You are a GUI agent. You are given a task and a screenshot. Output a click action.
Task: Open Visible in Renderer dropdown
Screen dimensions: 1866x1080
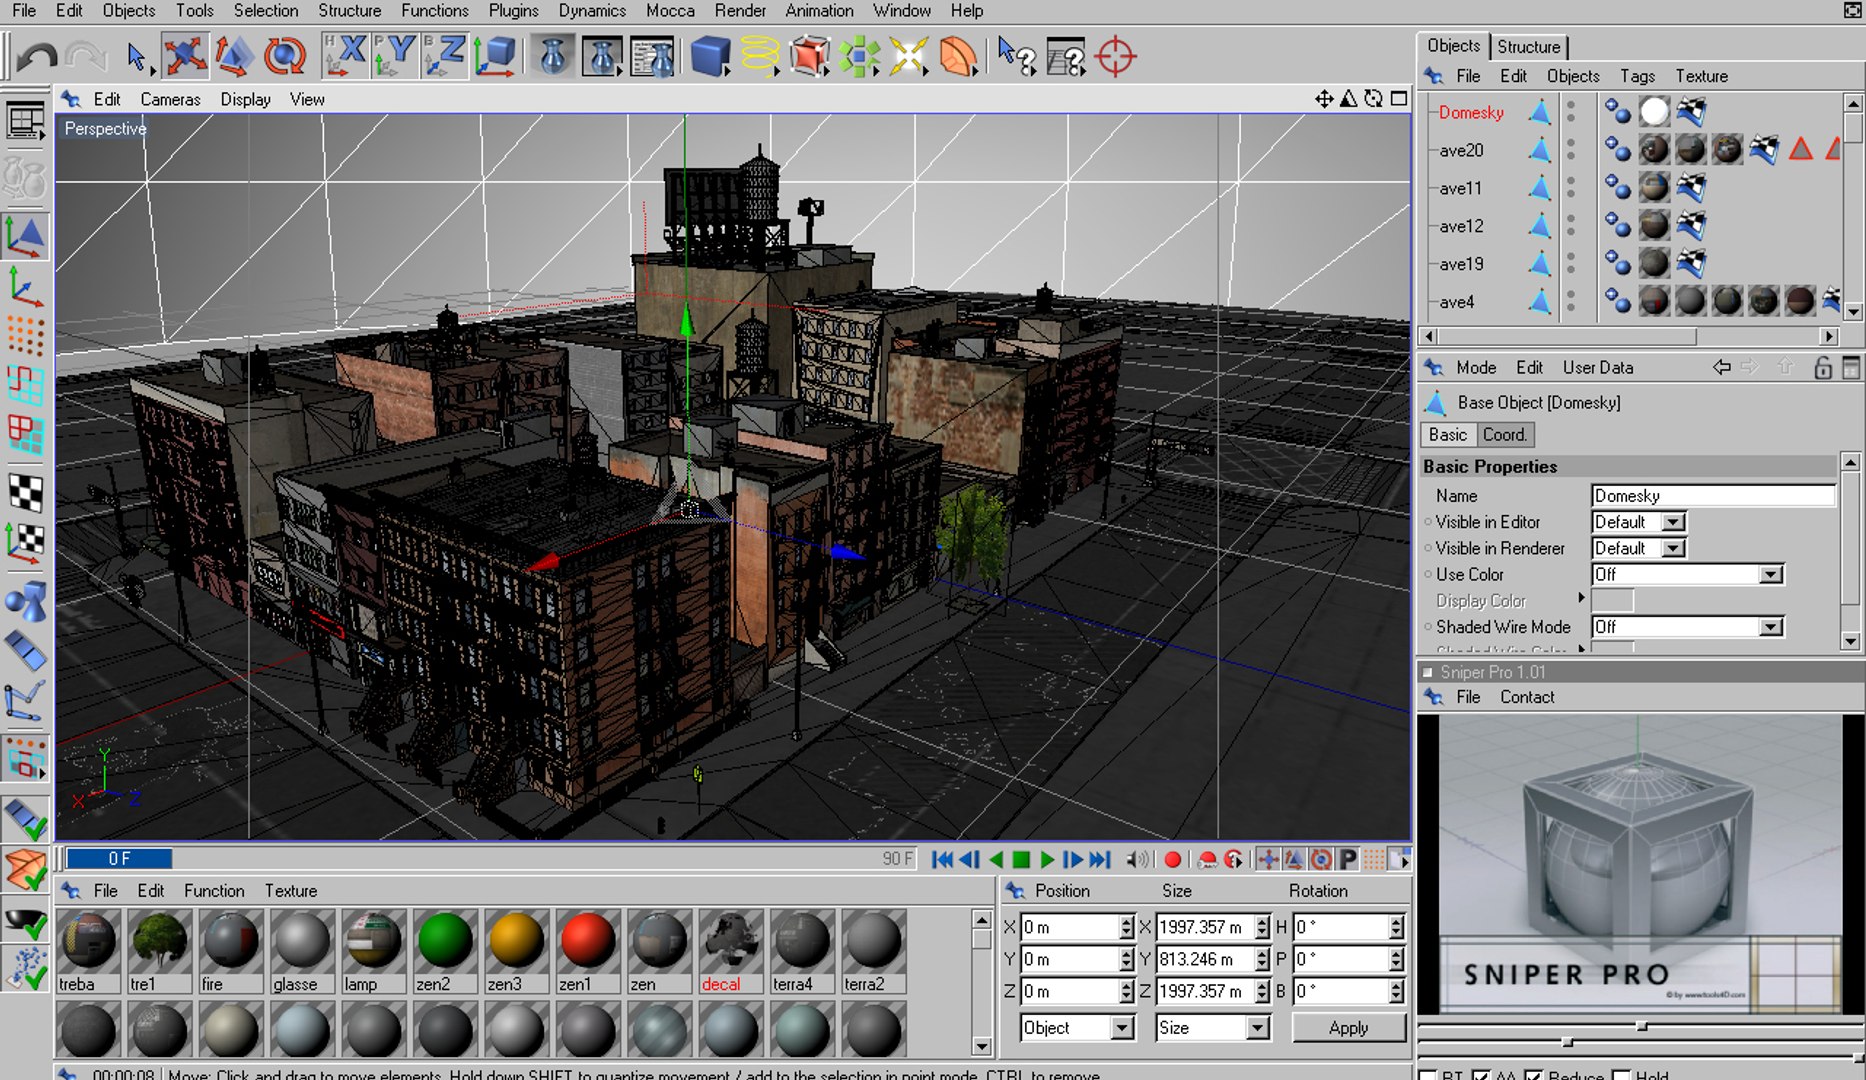[1638, 548]
